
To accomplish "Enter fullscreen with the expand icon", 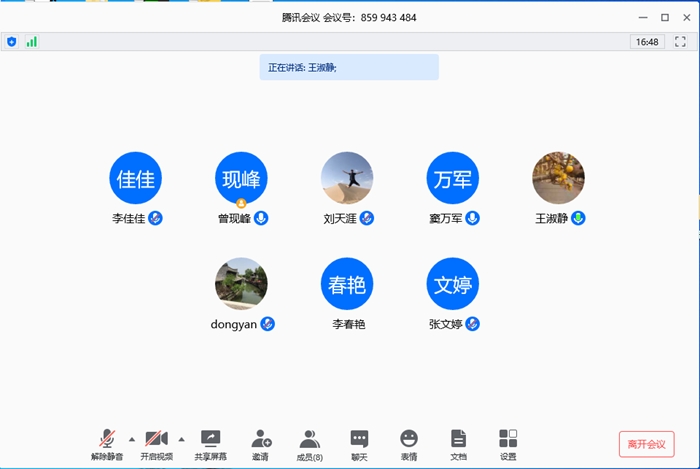I will coord(680,42).
